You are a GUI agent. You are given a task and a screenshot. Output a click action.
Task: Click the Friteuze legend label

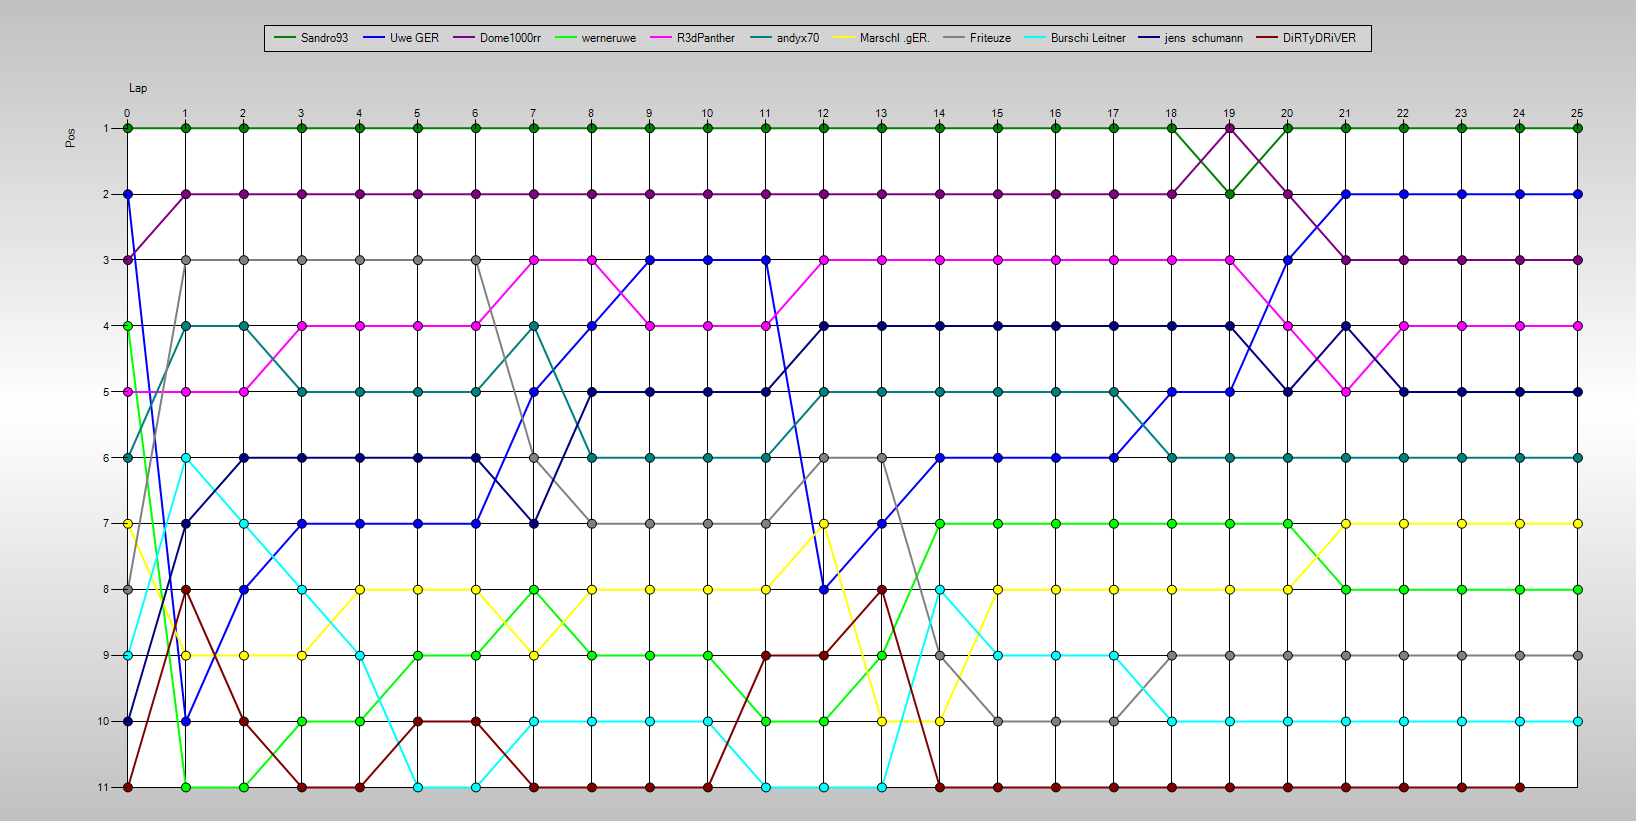tap(990, 38)
